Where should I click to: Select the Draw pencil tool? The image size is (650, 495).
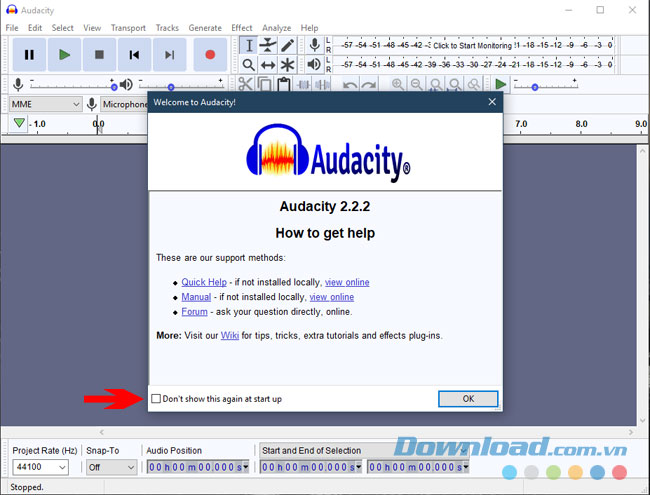click(x=287, y=45)
